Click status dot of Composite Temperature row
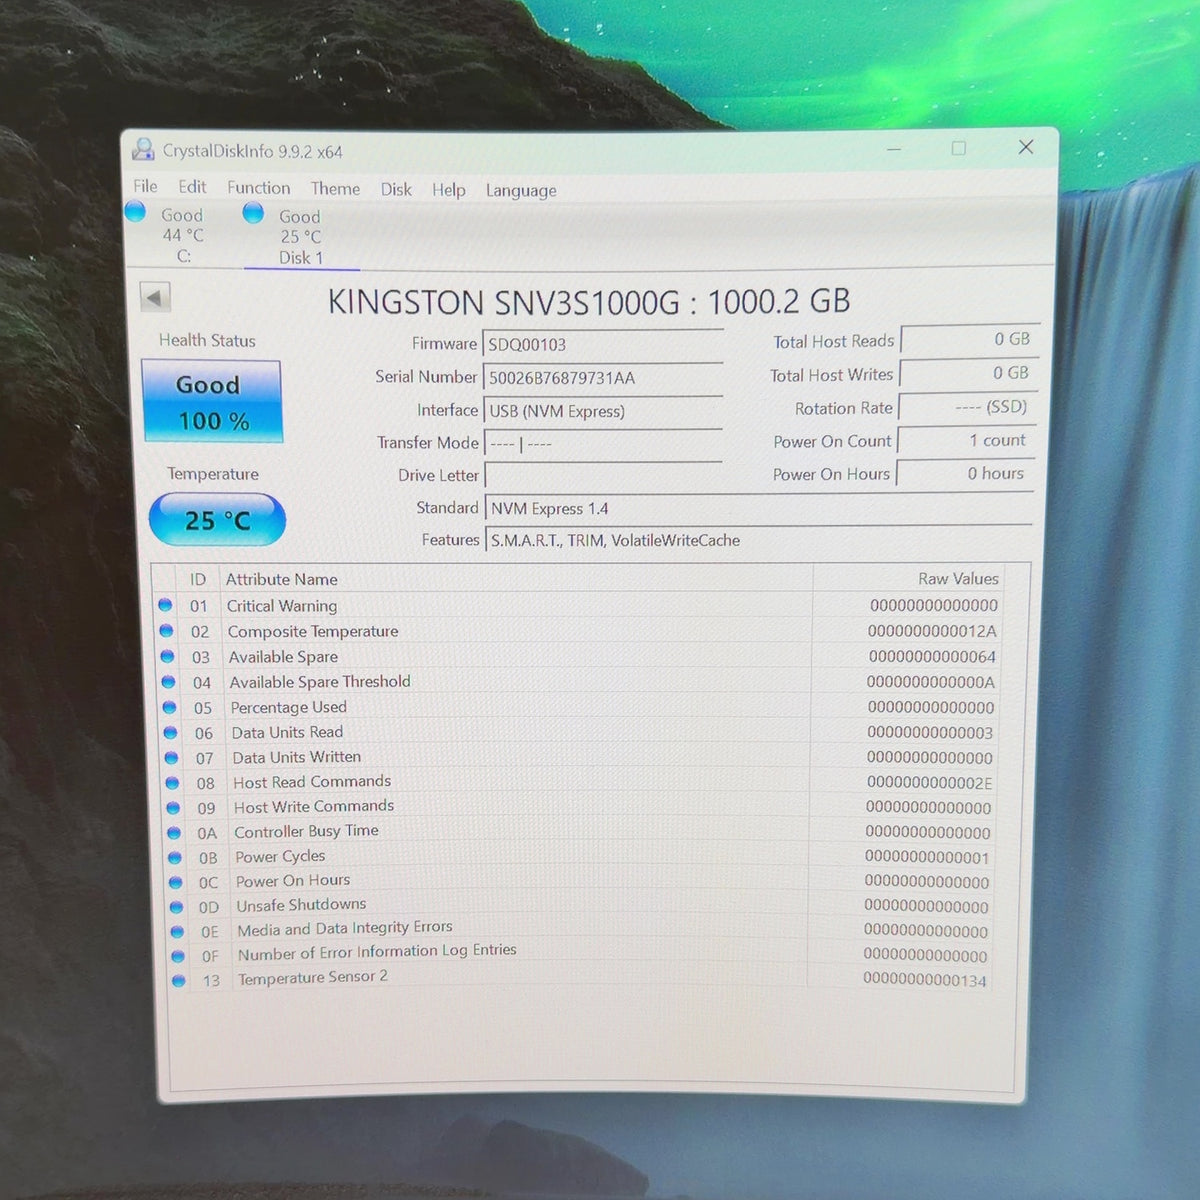This screenshot has height=1200, width=1200. [x=166, y=630]
